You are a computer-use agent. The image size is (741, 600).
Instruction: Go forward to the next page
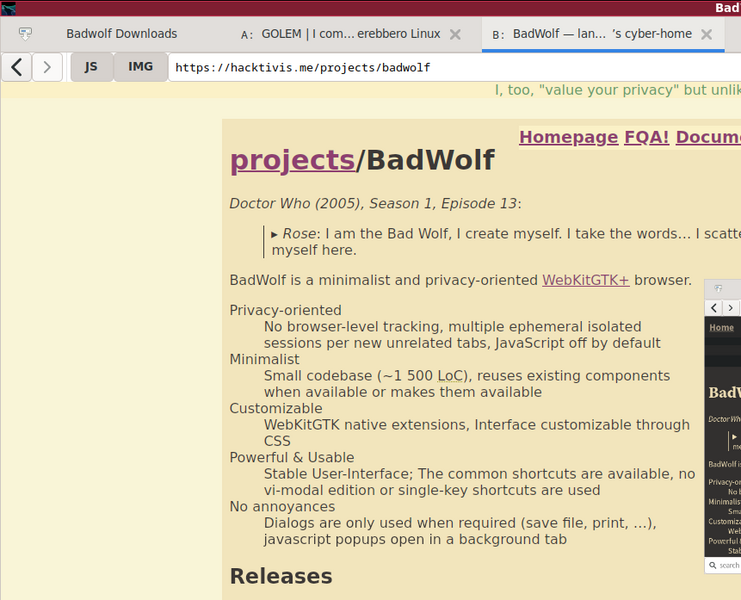click(47, 67)
